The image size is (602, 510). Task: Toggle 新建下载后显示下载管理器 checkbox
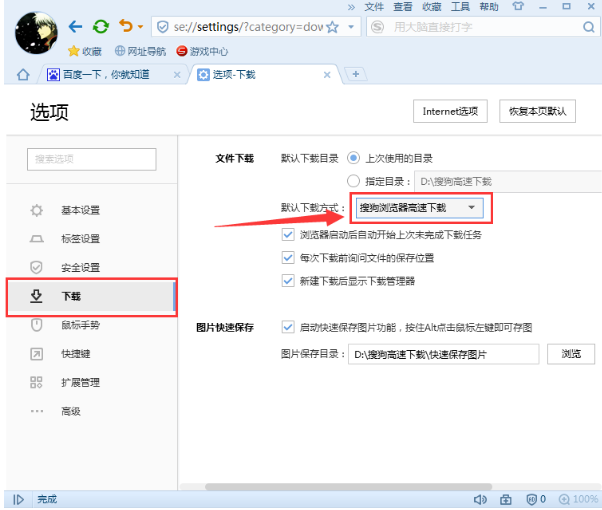288,281
